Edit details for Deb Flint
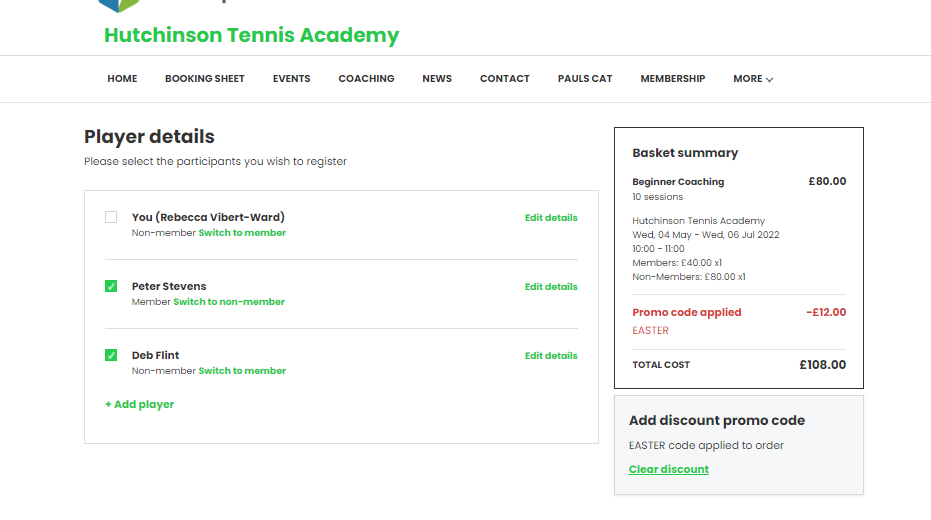This screenshot has height=520, width=931. 551,355
